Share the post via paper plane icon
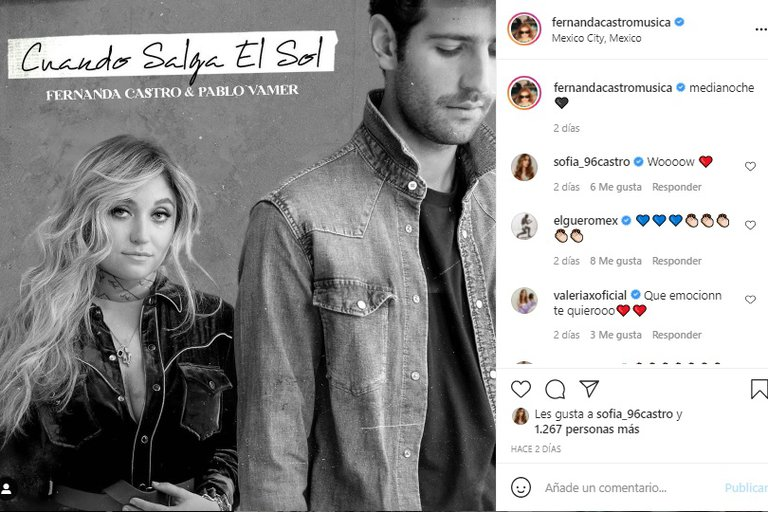 pos(589,389)
